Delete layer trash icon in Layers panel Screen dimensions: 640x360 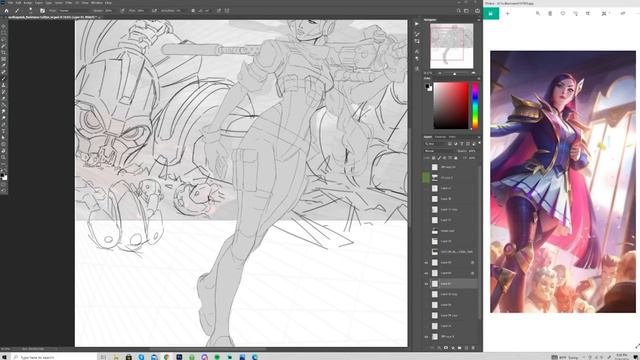(473, 348)
